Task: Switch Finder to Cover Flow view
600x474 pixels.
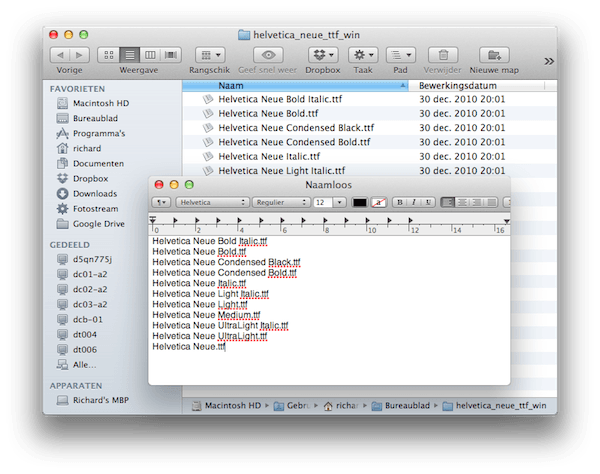Action: click(x=171, y=55)
